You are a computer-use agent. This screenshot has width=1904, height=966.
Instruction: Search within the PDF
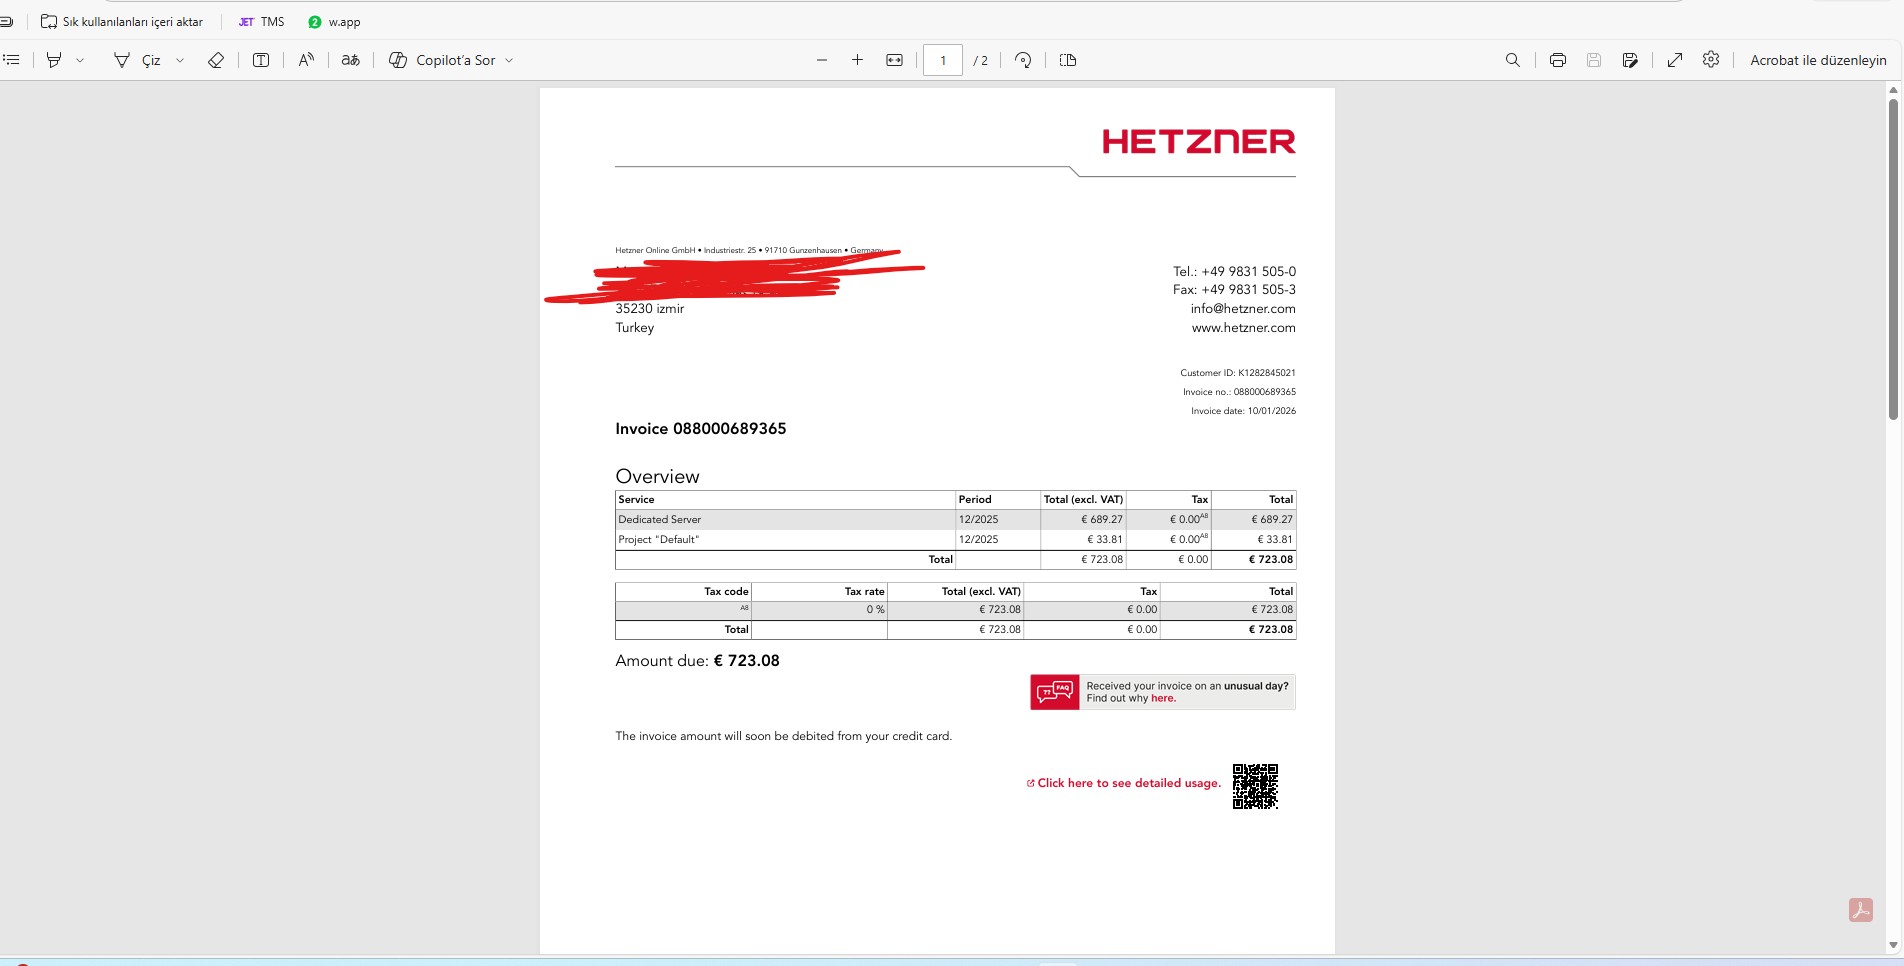(x=1513, y=60)
